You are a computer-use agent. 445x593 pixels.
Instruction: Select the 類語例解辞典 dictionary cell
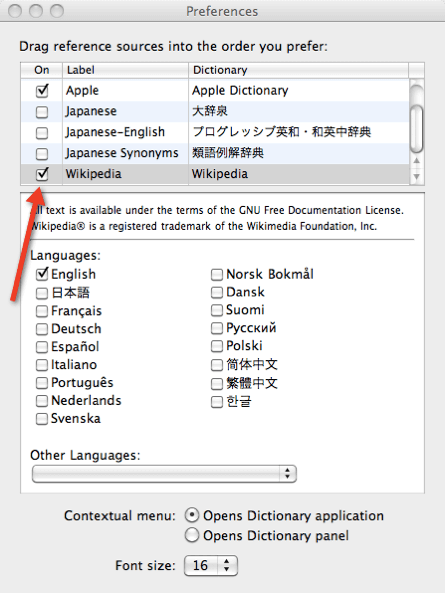[299, 153]
